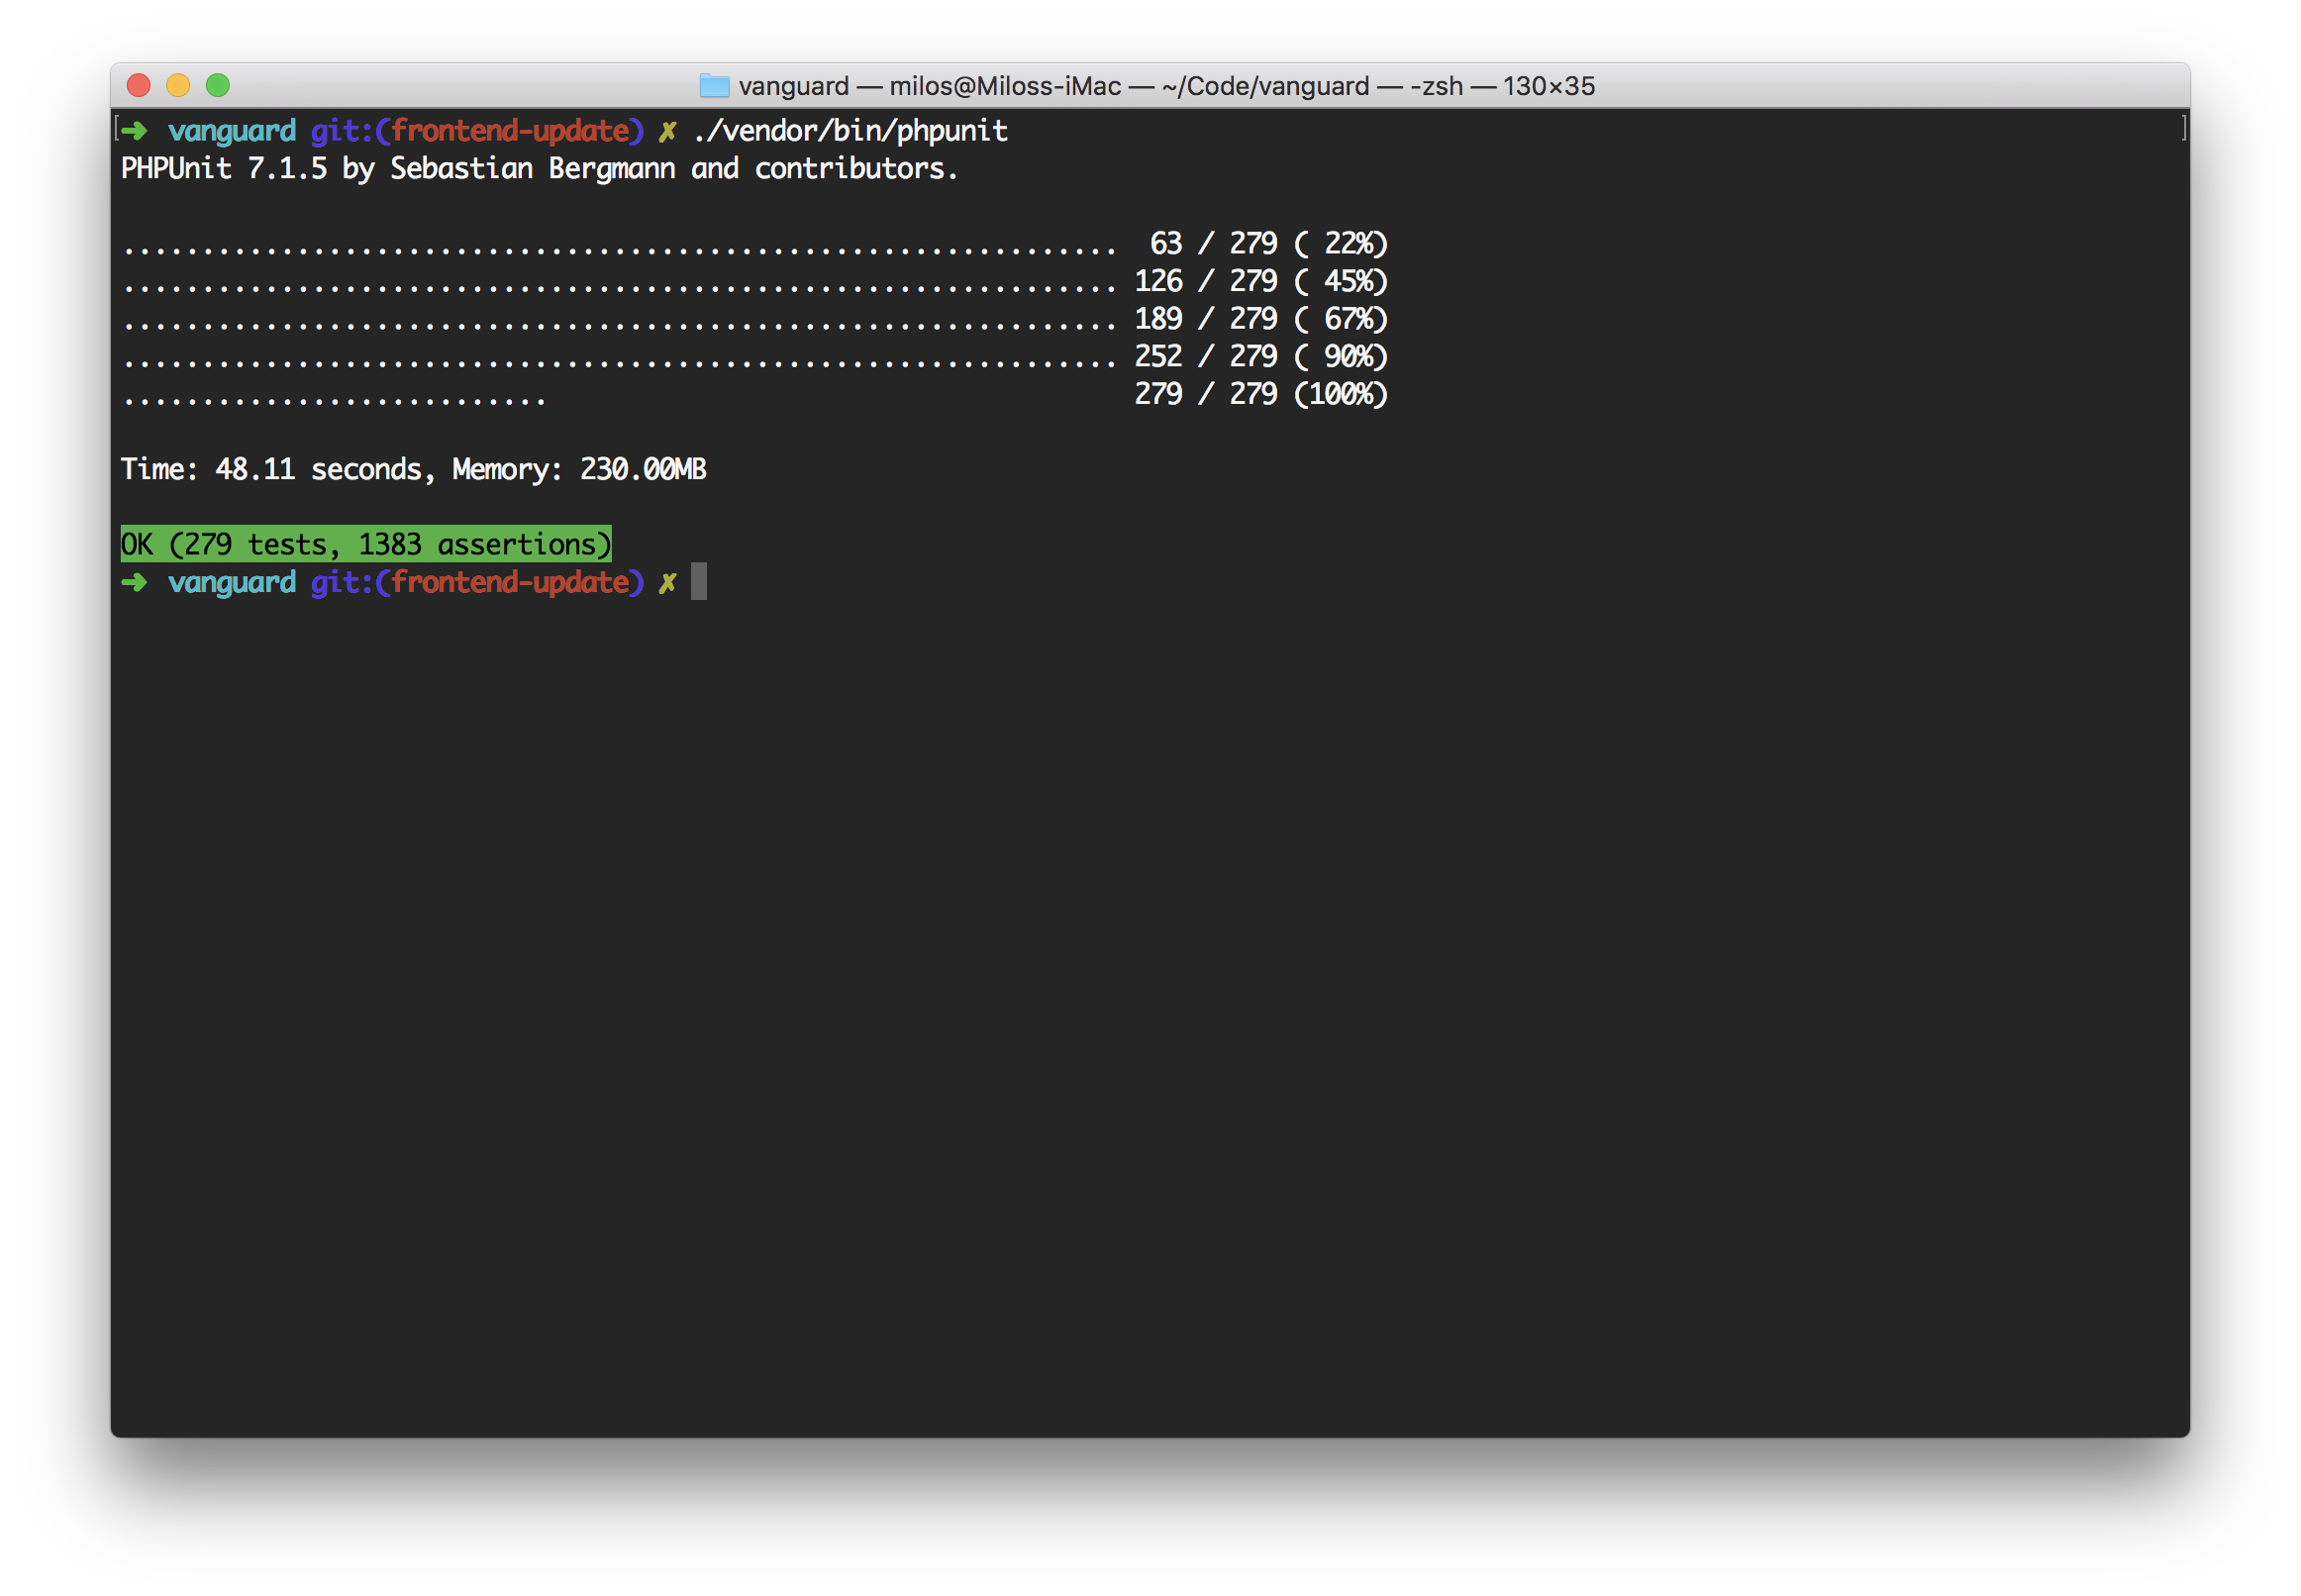Click the folder proxy icon in title bar
This screenshot has height=1596, width=2301.
click(x=716, y=86)
